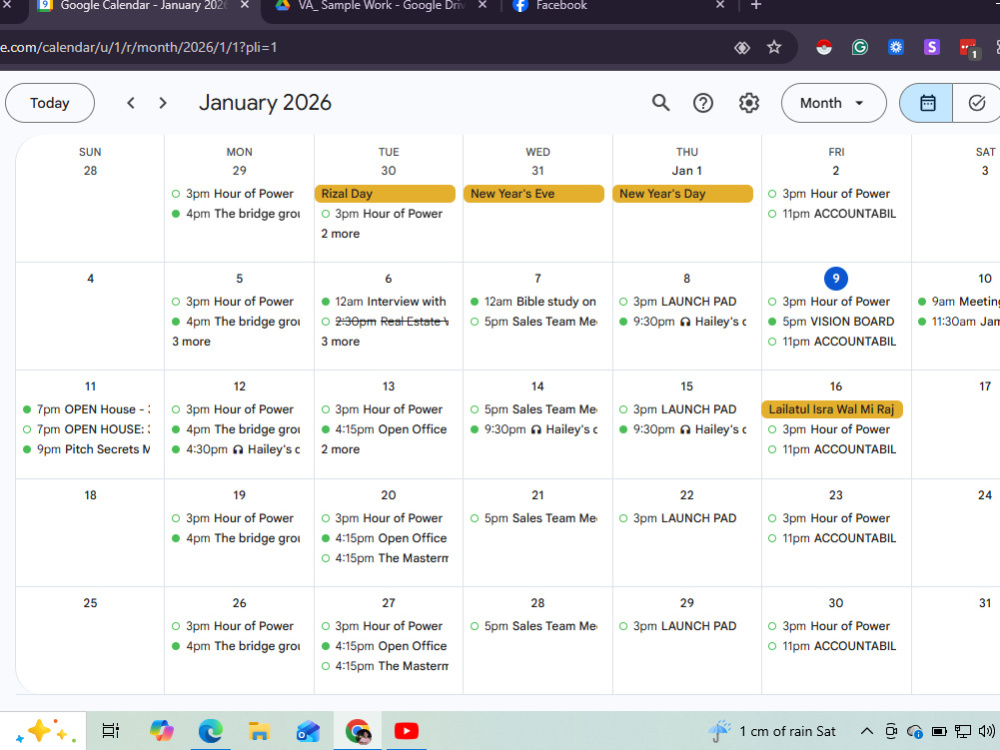Click the browser address bar

click(x=357, y=47)
